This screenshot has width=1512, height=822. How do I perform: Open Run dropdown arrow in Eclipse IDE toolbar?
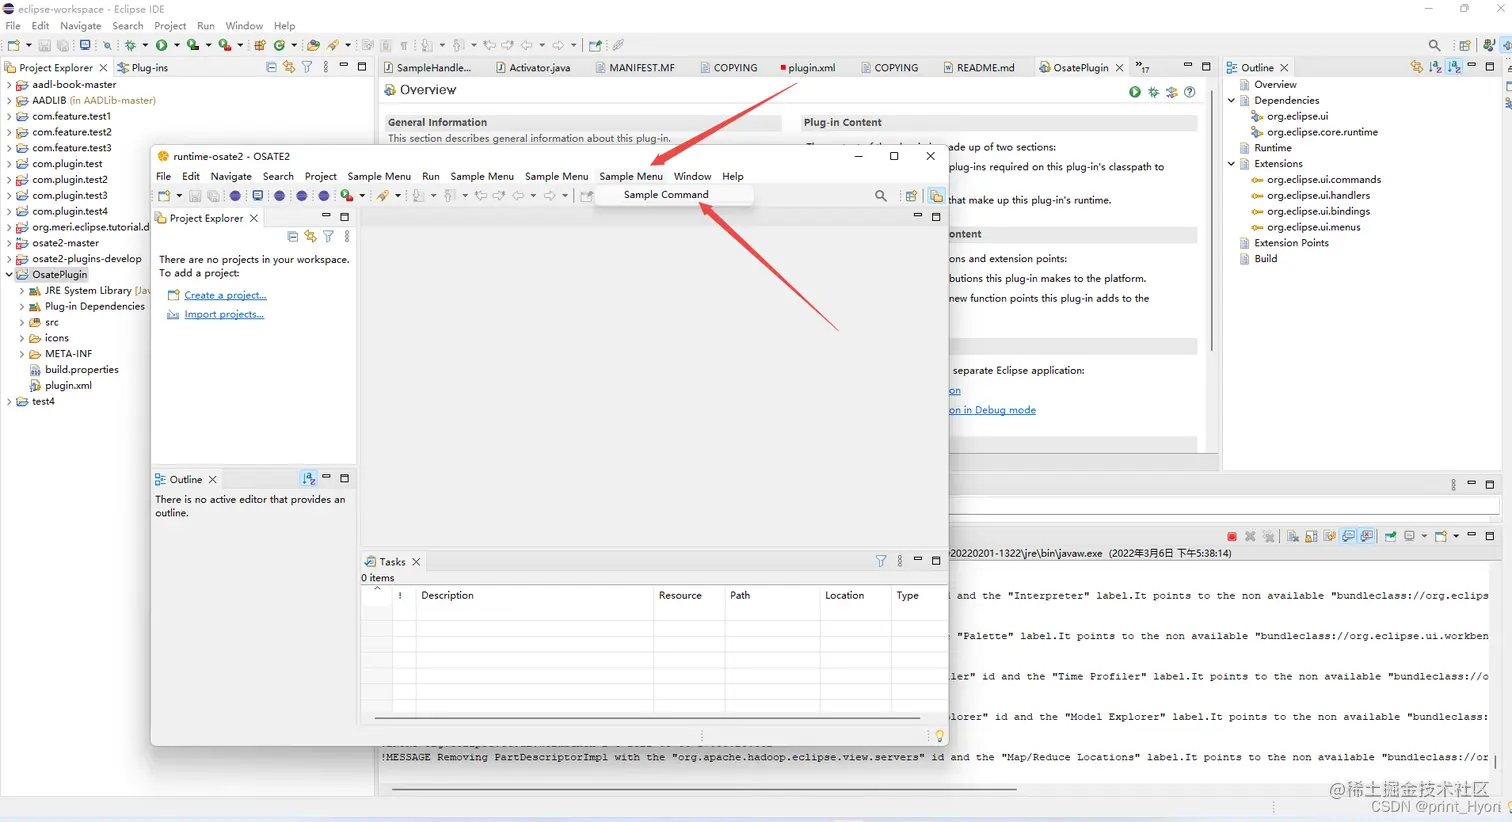click(177, 45)
